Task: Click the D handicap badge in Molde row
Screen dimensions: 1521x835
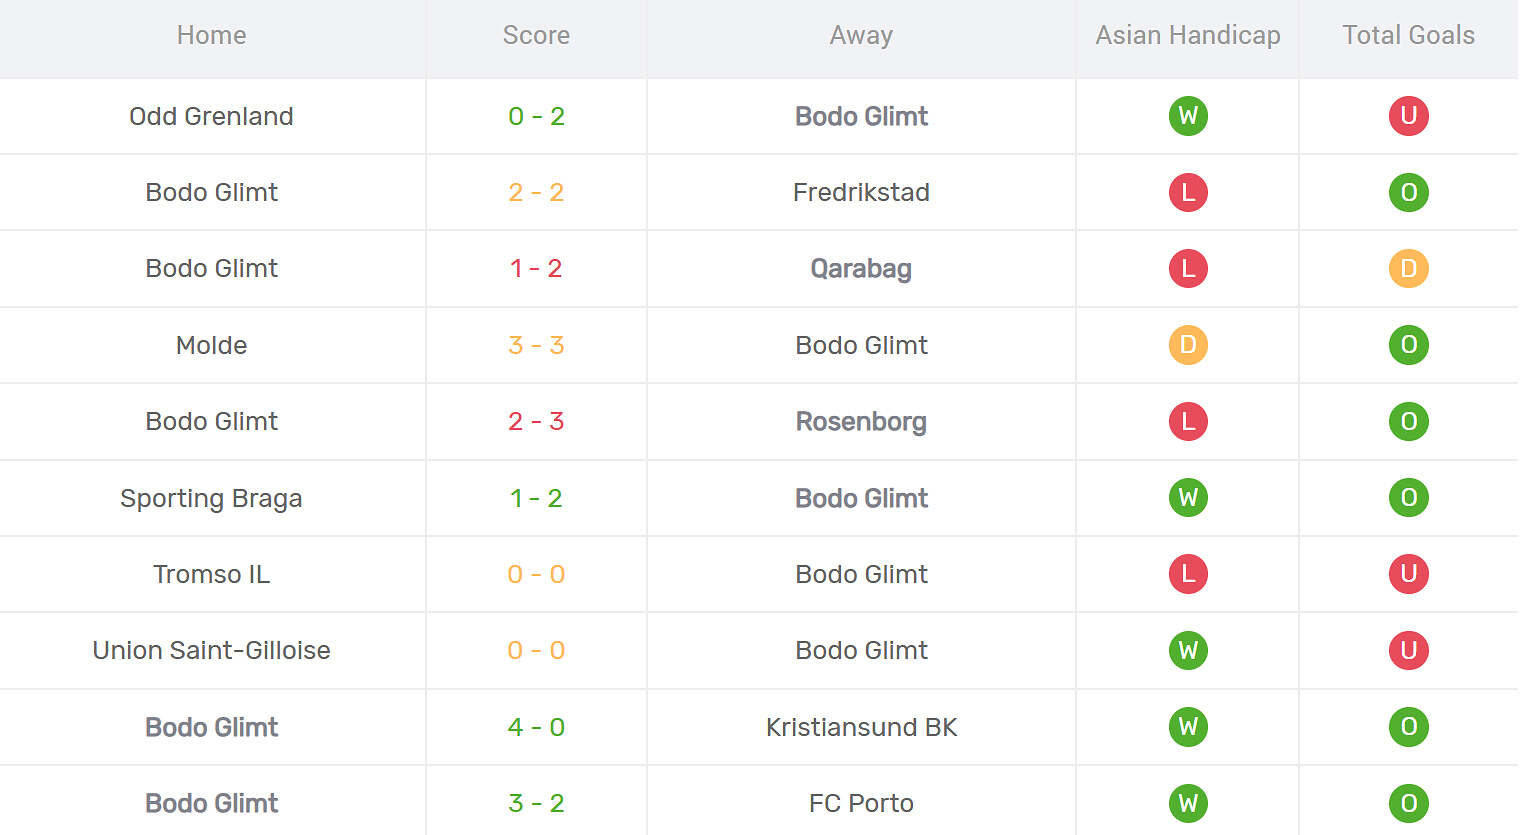Action: (x=1188, y=345)
